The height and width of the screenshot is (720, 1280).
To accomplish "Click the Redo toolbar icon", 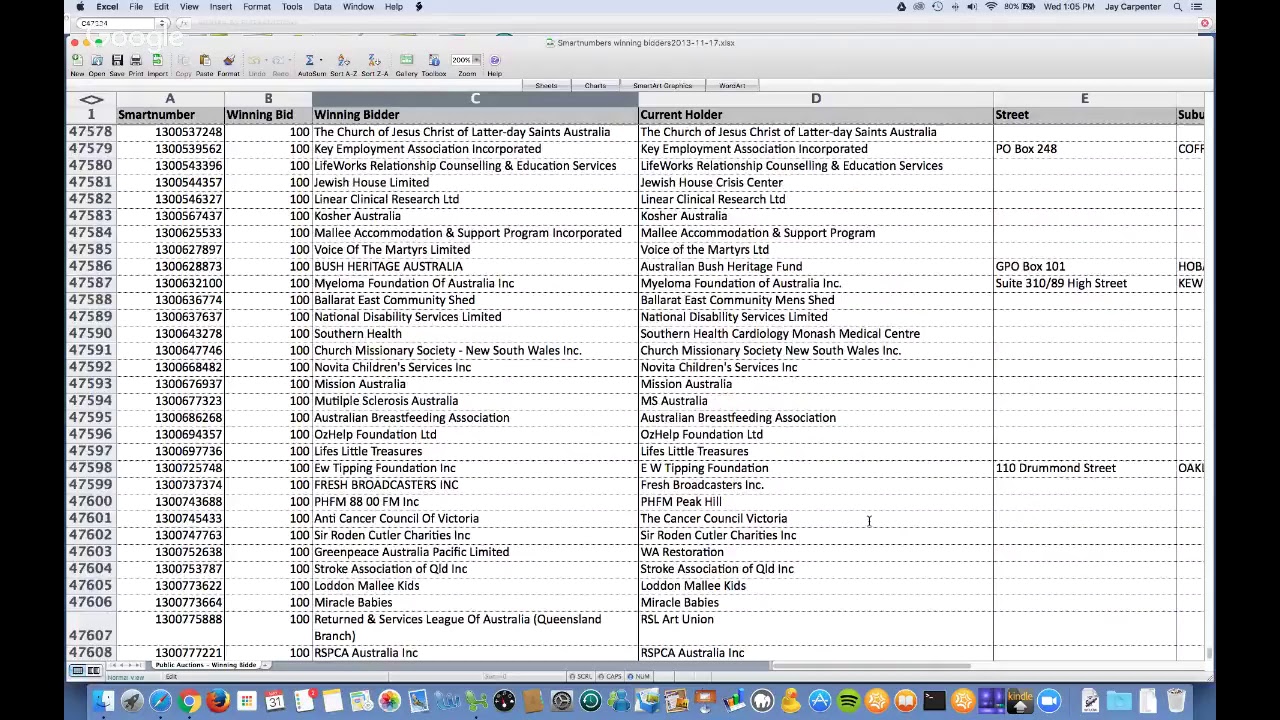I will (x=280, y=61).
